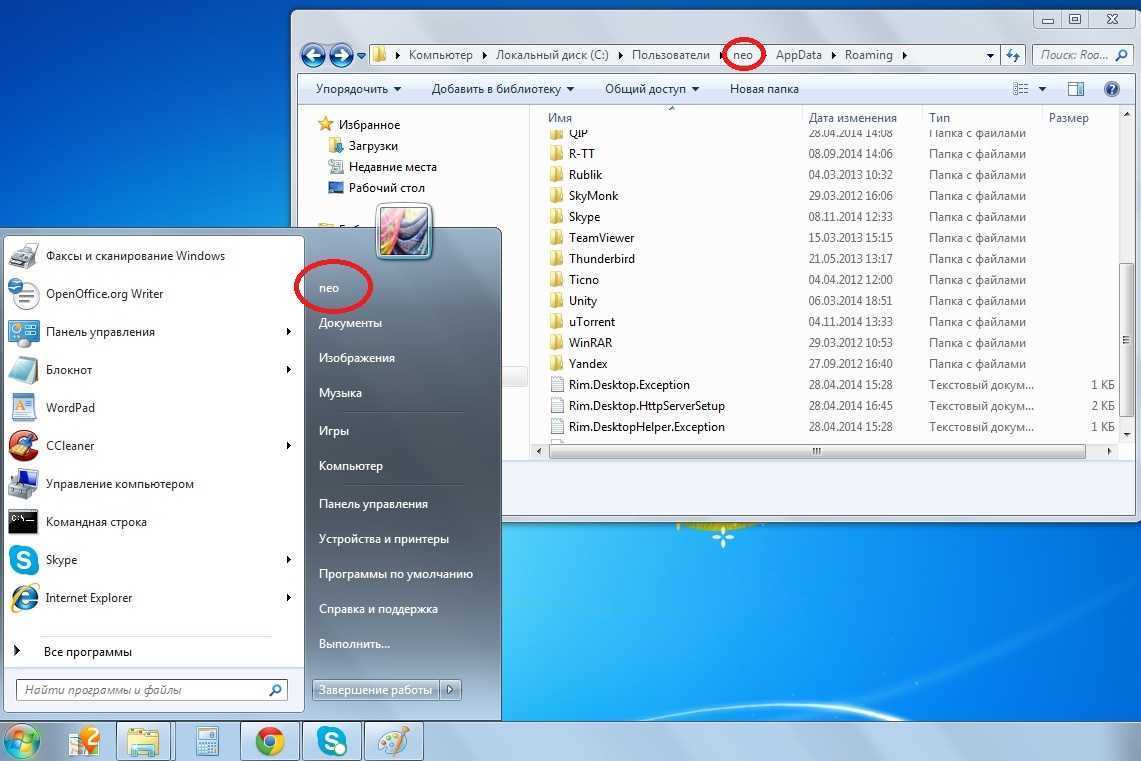This screenshot has width=1141, height=761.
Task: Click horizontal scrollbar in file list
Action: [816, 451]
